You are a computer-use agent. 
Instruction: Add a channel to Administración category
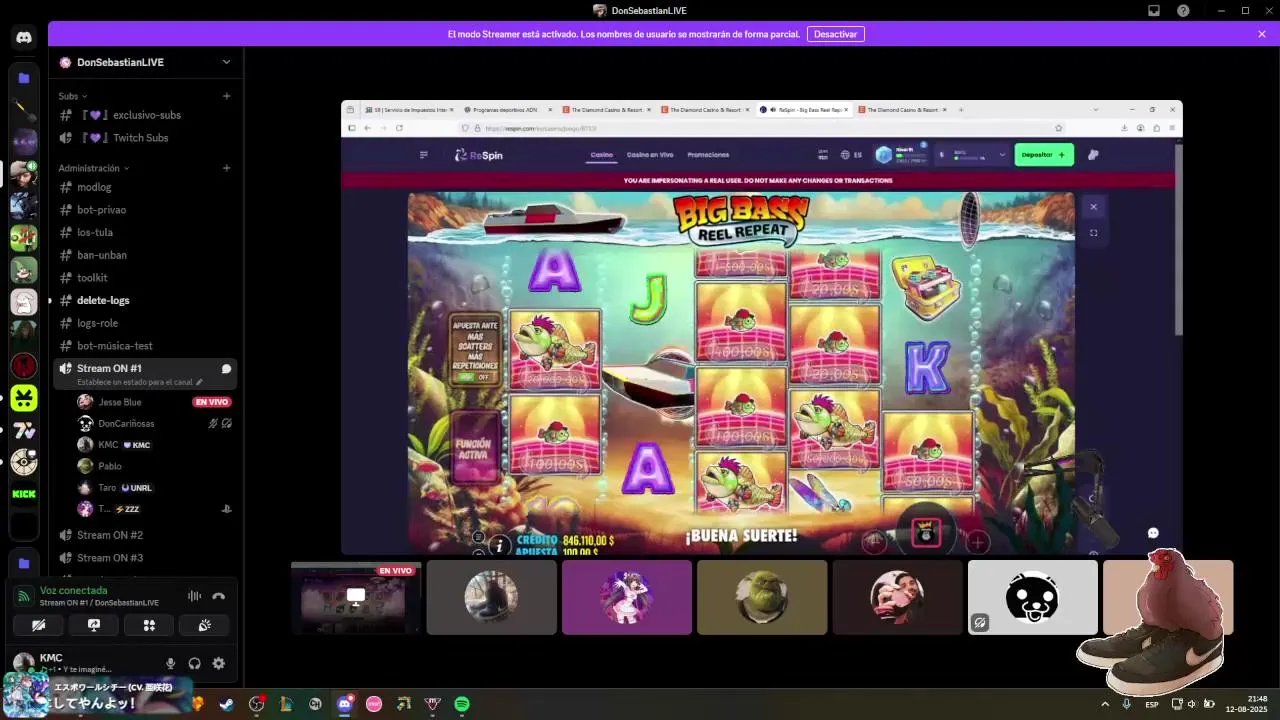point(226,168)
